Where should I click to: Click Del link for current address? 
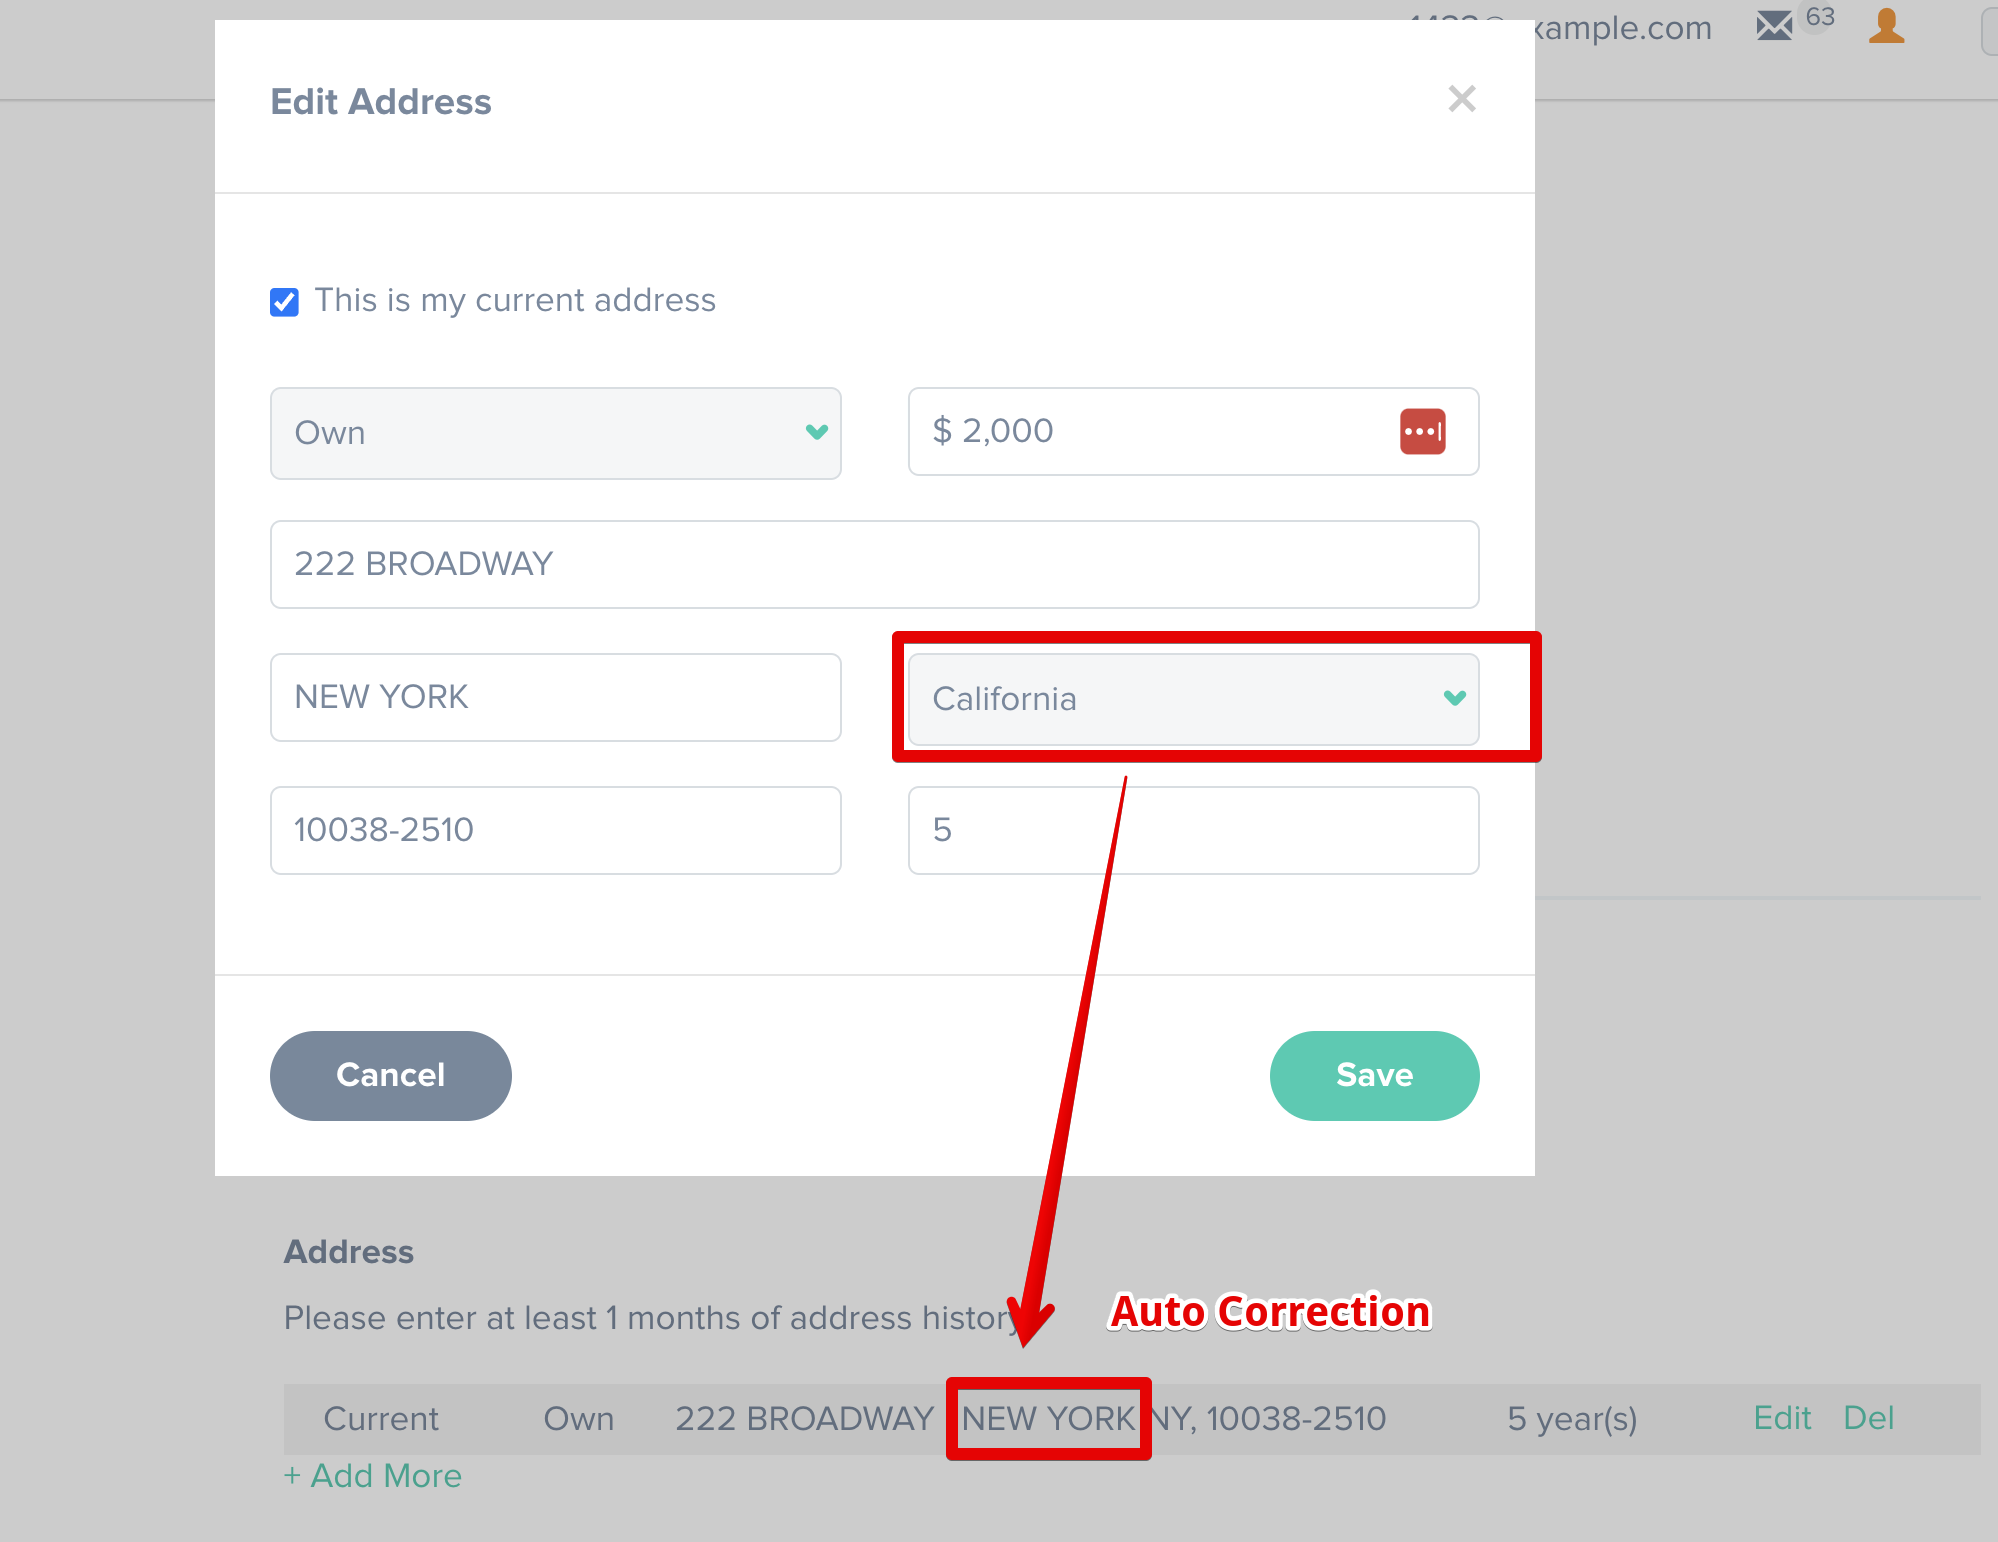click(x=1868, y=1418)
